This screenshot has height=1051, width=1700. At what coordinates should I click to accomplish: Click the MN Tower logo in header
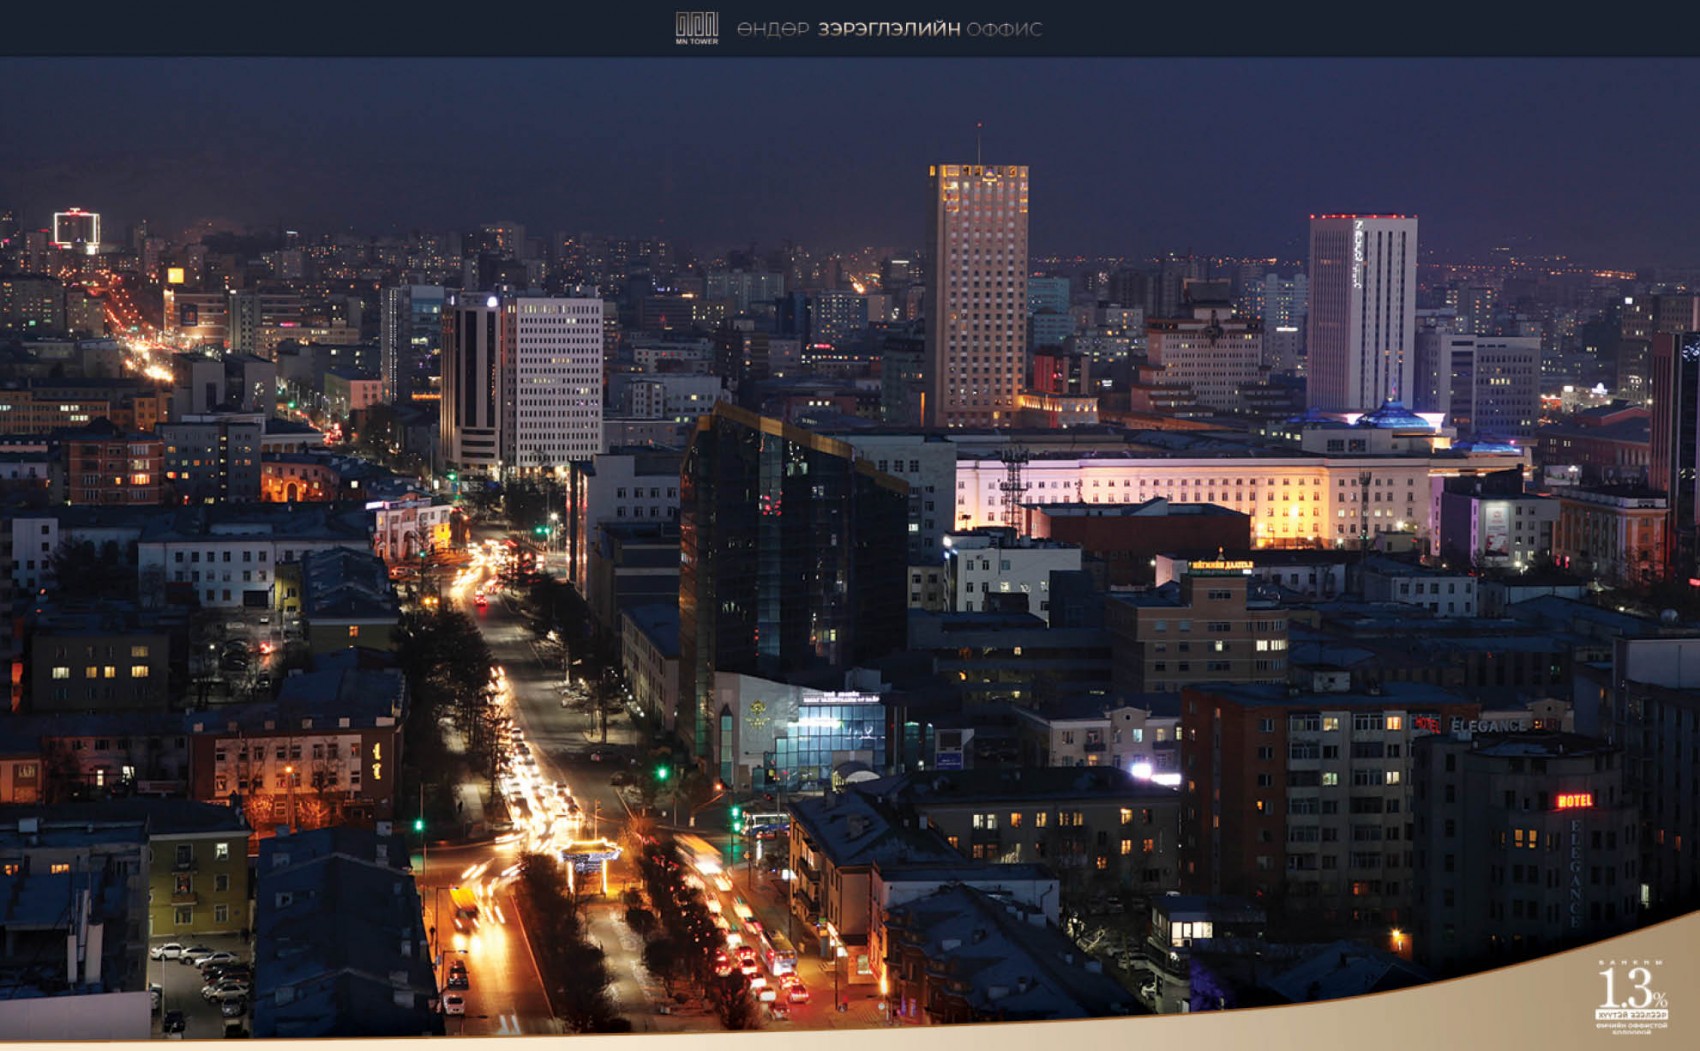[697, 28]
